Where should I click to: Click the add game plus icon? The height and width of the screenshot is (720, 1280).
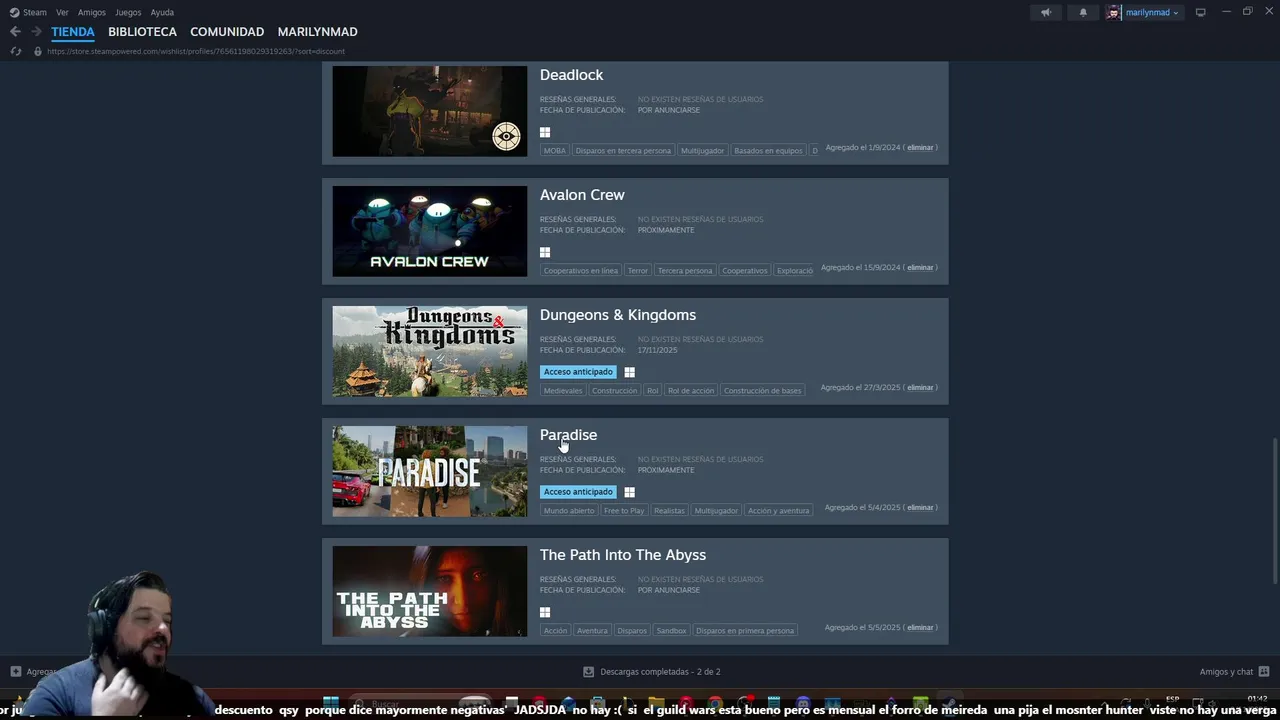coord(15,672)
